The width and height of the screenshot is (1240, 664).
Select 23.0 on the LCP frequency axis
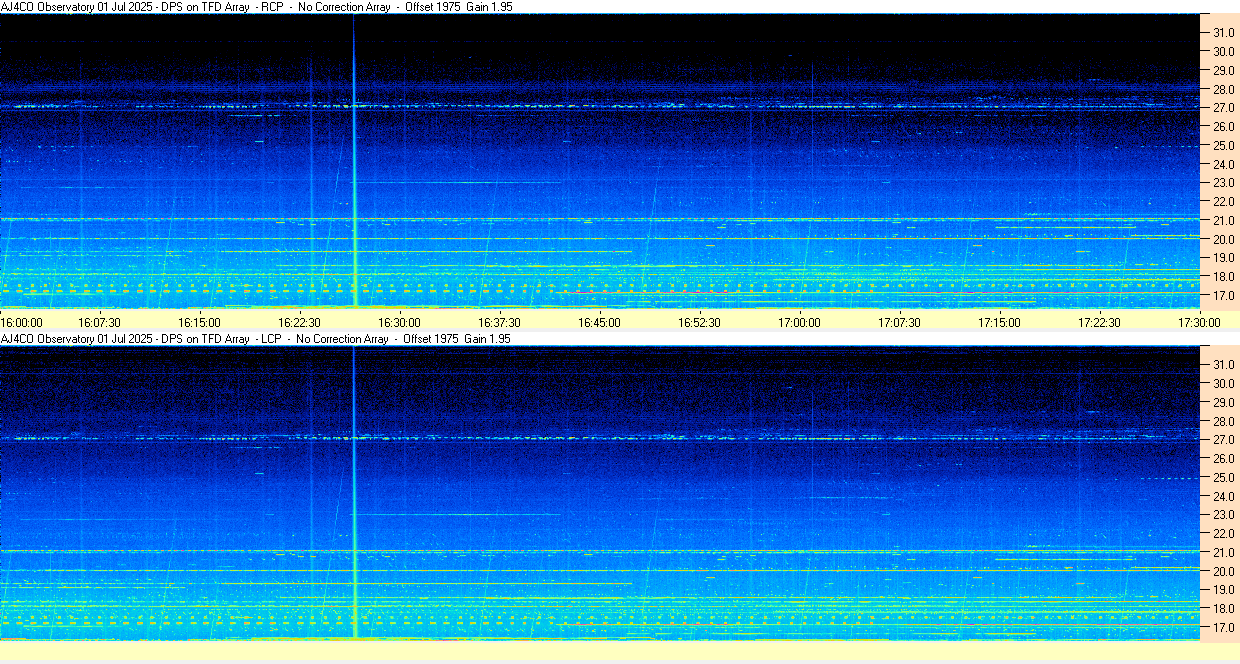coord(1224,515)
